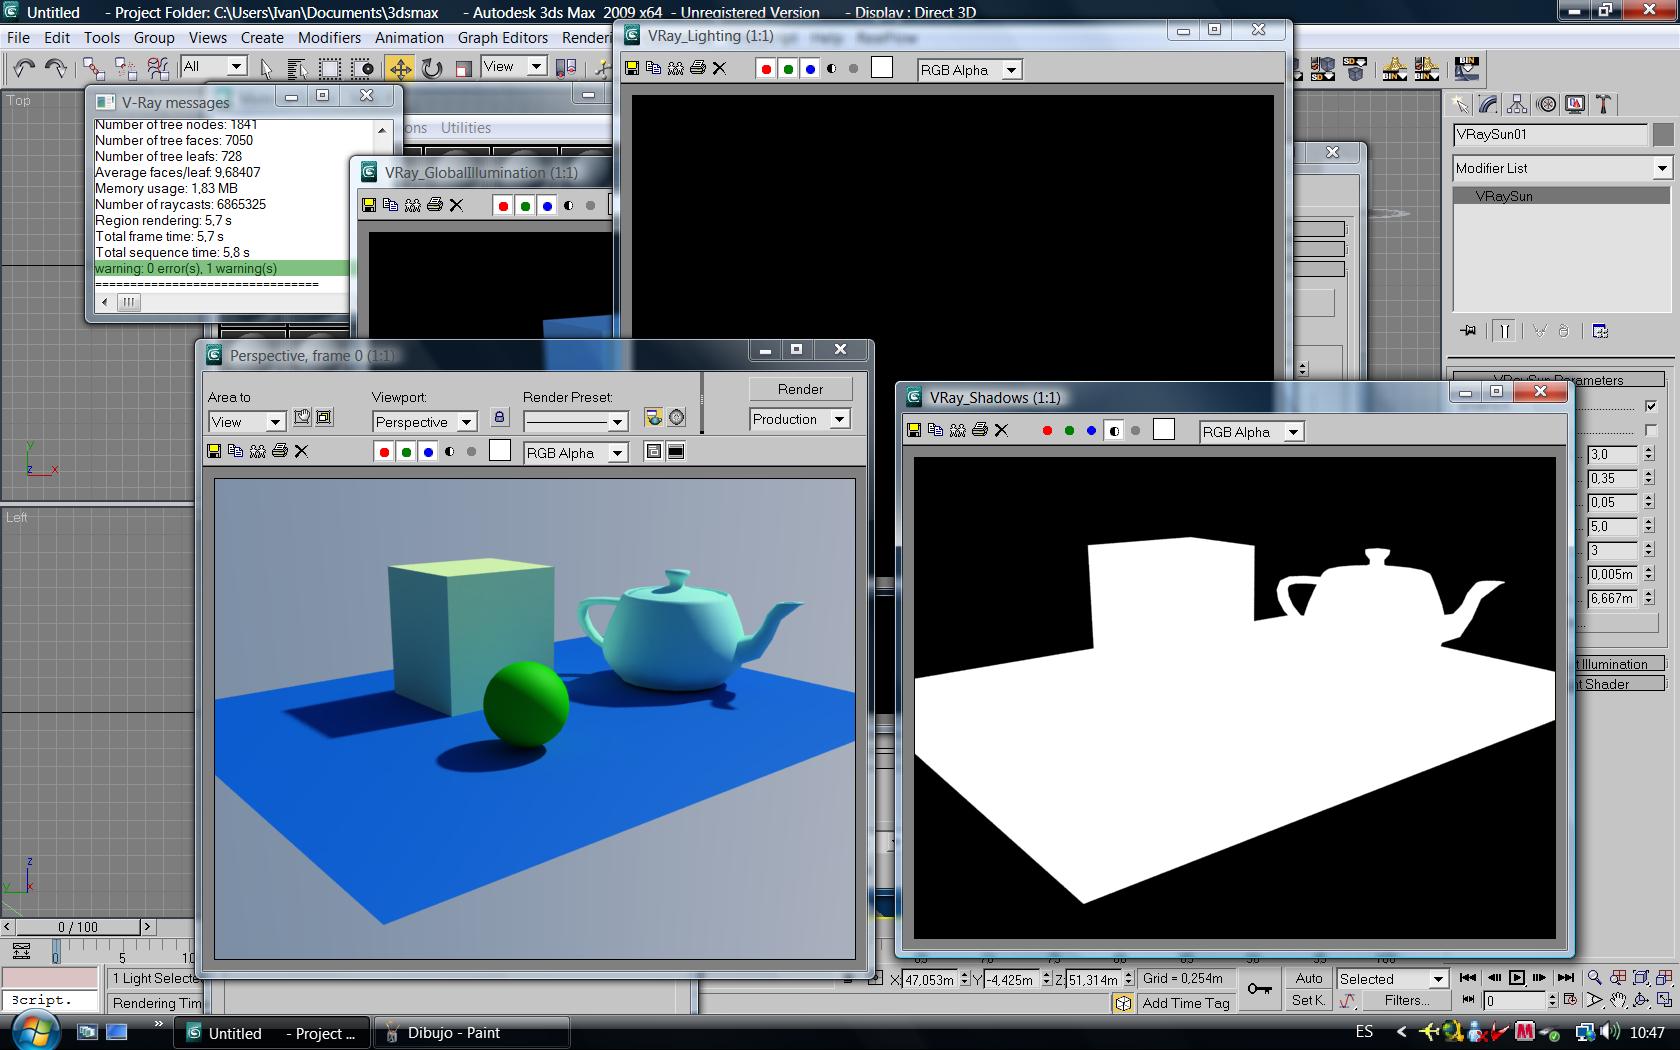Click Add Time Tag

pos(1185,1003)
